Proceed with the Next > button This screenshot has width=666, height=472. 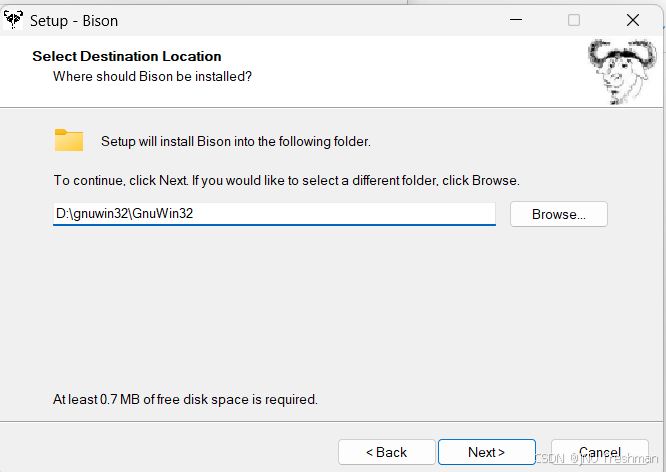[x=487, y=452]
